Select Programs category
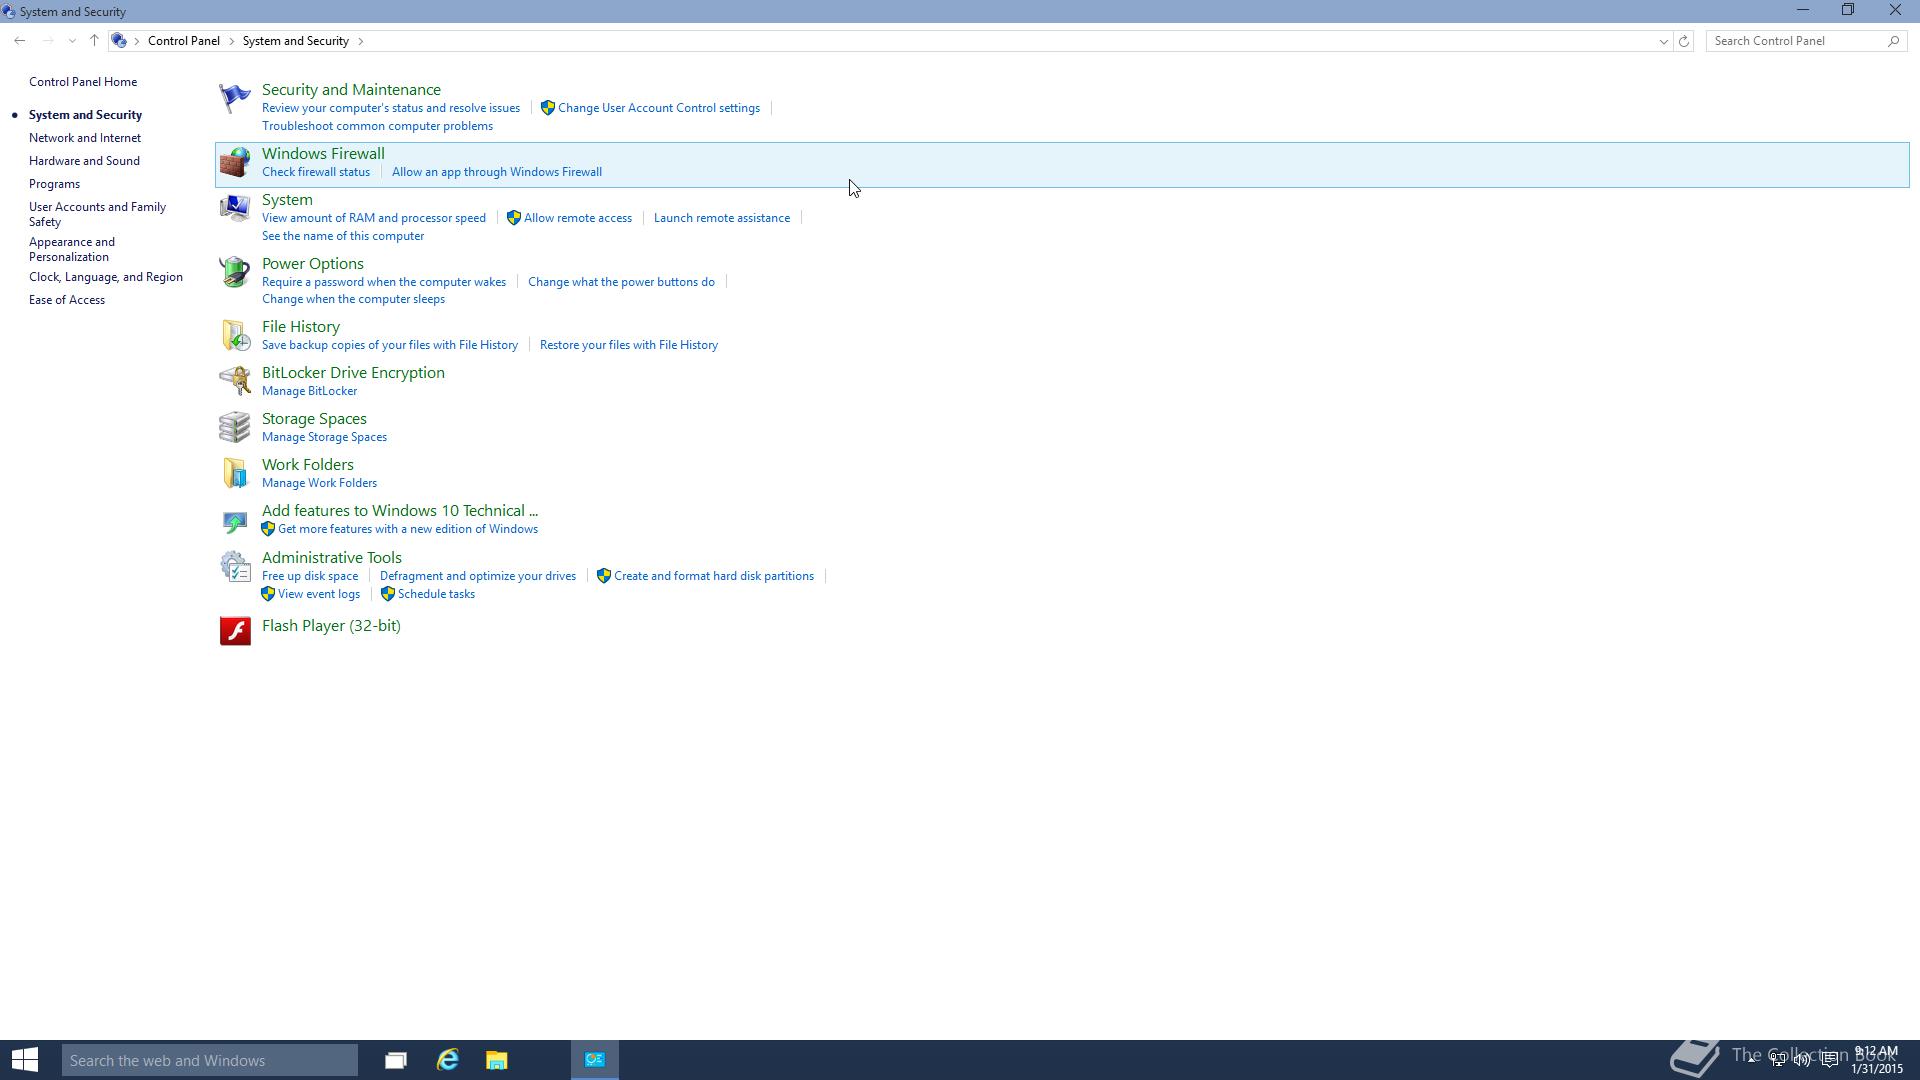 [x=54, y=184]
